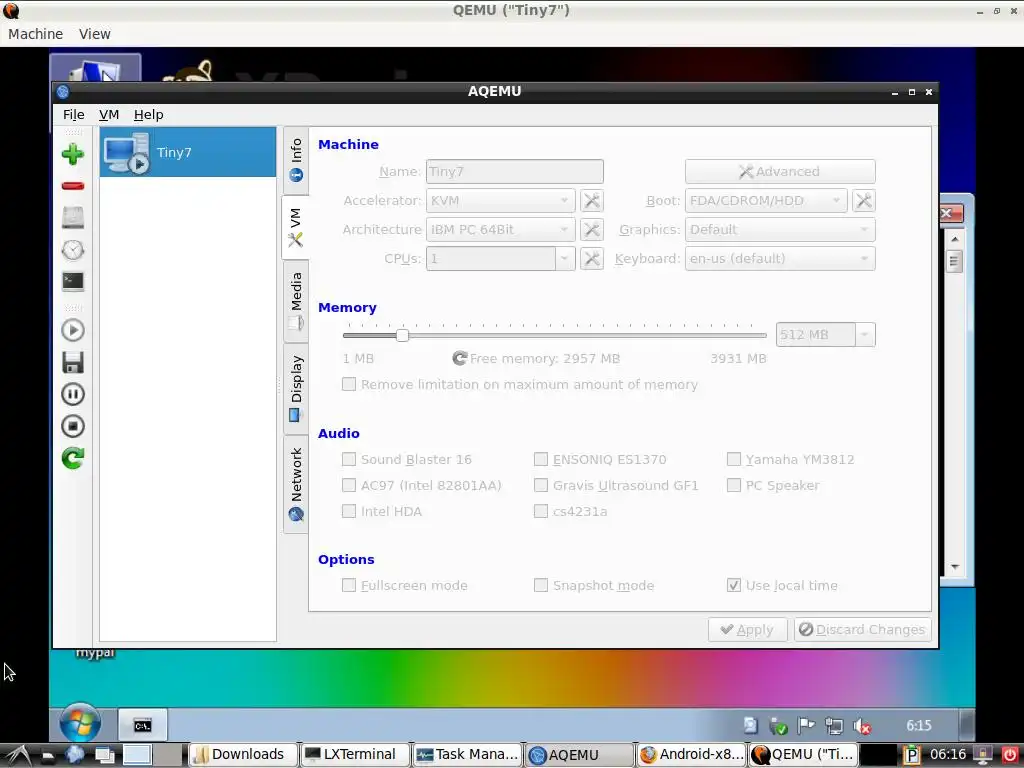Add a new VM with green plus icon
The width and height of the screenshot is (1024, 768).
coord(72,154)
